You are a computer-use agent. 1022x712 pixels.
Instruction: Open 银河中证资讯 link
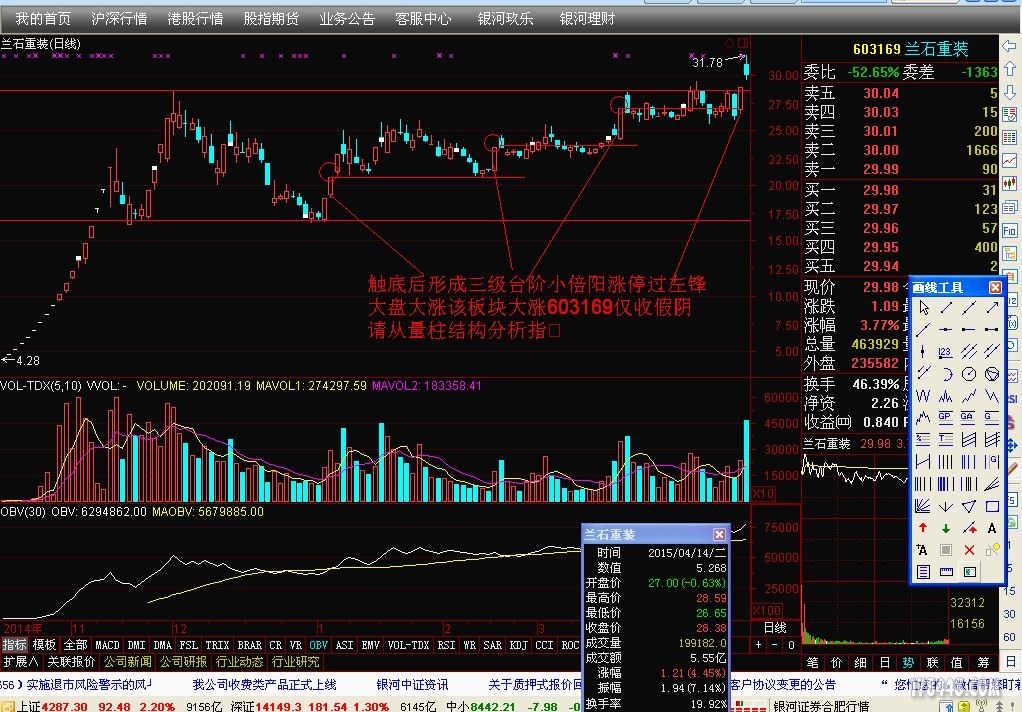[x=412, y=685]
